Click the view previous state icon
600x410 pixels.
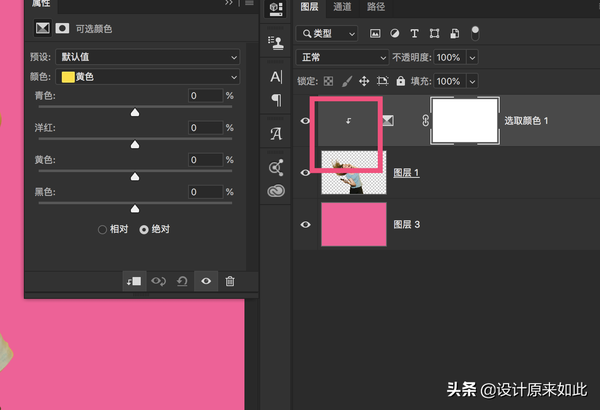(x=158, y=281)
